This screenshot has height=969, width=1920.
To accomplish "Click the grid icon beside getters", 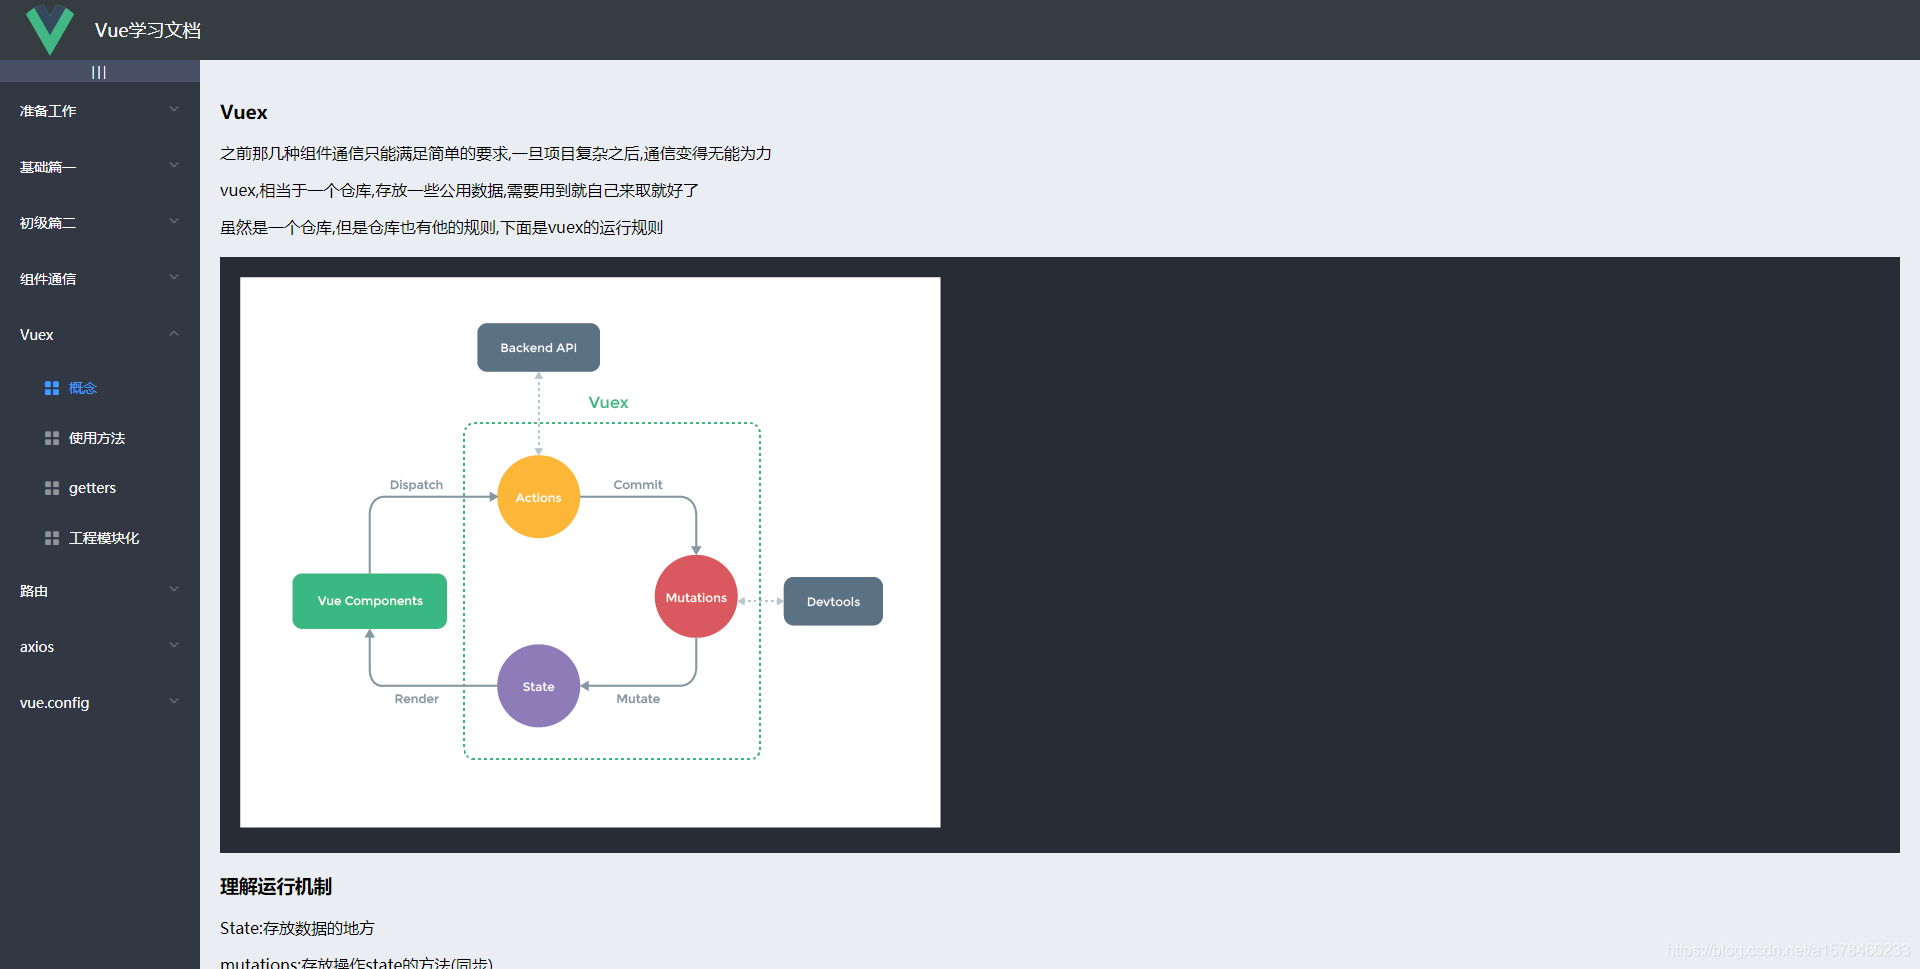I will click(52, 488).
